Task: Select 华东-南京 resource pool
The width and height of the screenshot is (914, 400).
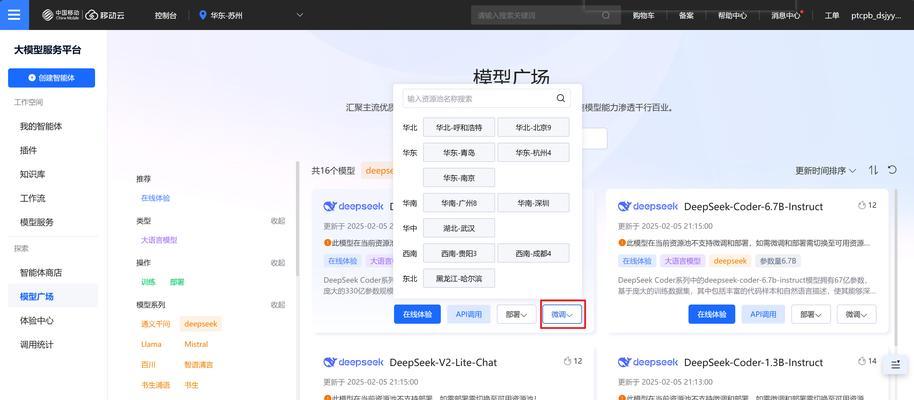Action: pos(459,178)
